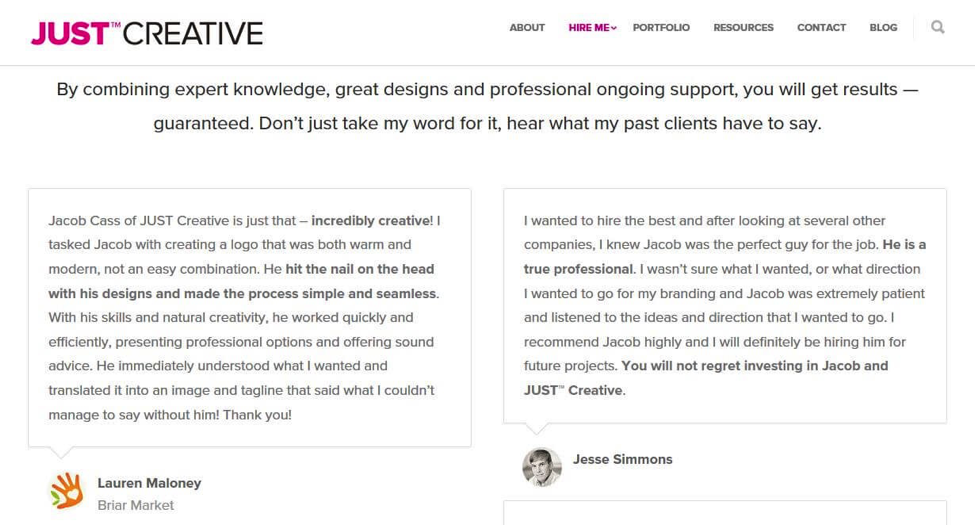The width and height of the screenshot is (975, 525).
Task: Click Jesse Simmons' avatar photo
Action: coord(542,467)
